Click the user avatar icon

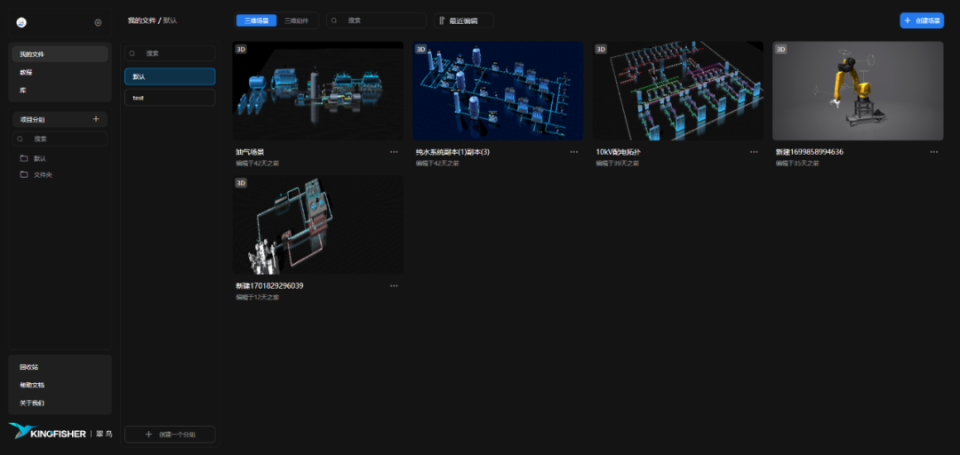pos(21,23)
